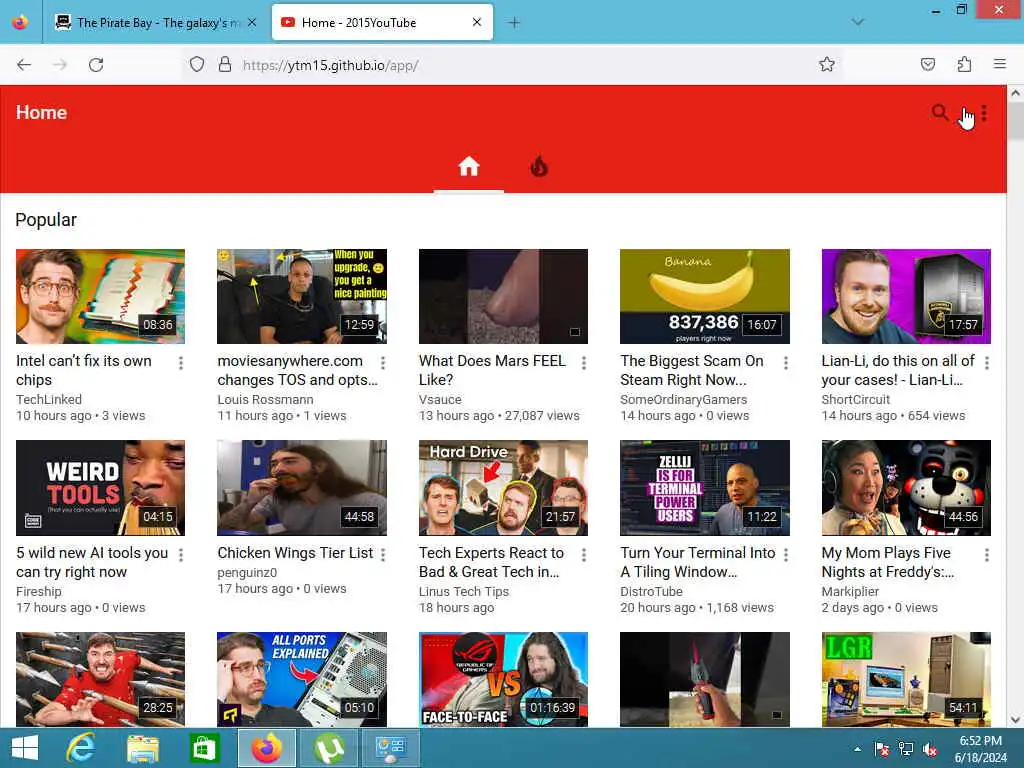Play Intel can't fix its own chips thumbnail
1024x768 pixels.
click(x=101, y=296)
